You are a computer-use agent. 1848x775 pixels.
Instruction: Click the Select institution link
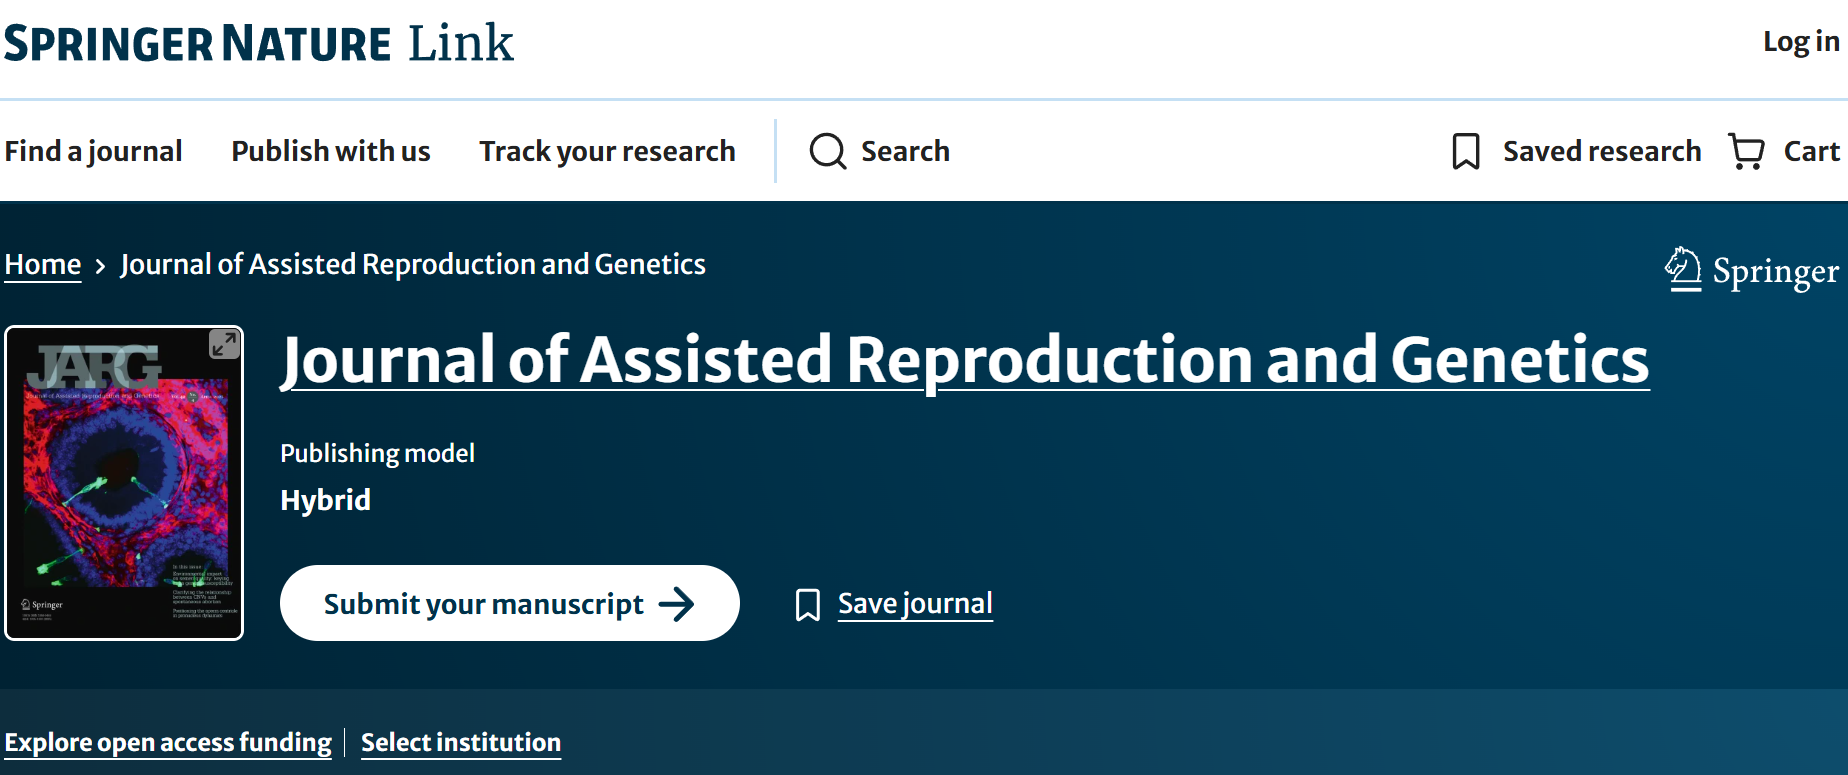tap(461, 742)
